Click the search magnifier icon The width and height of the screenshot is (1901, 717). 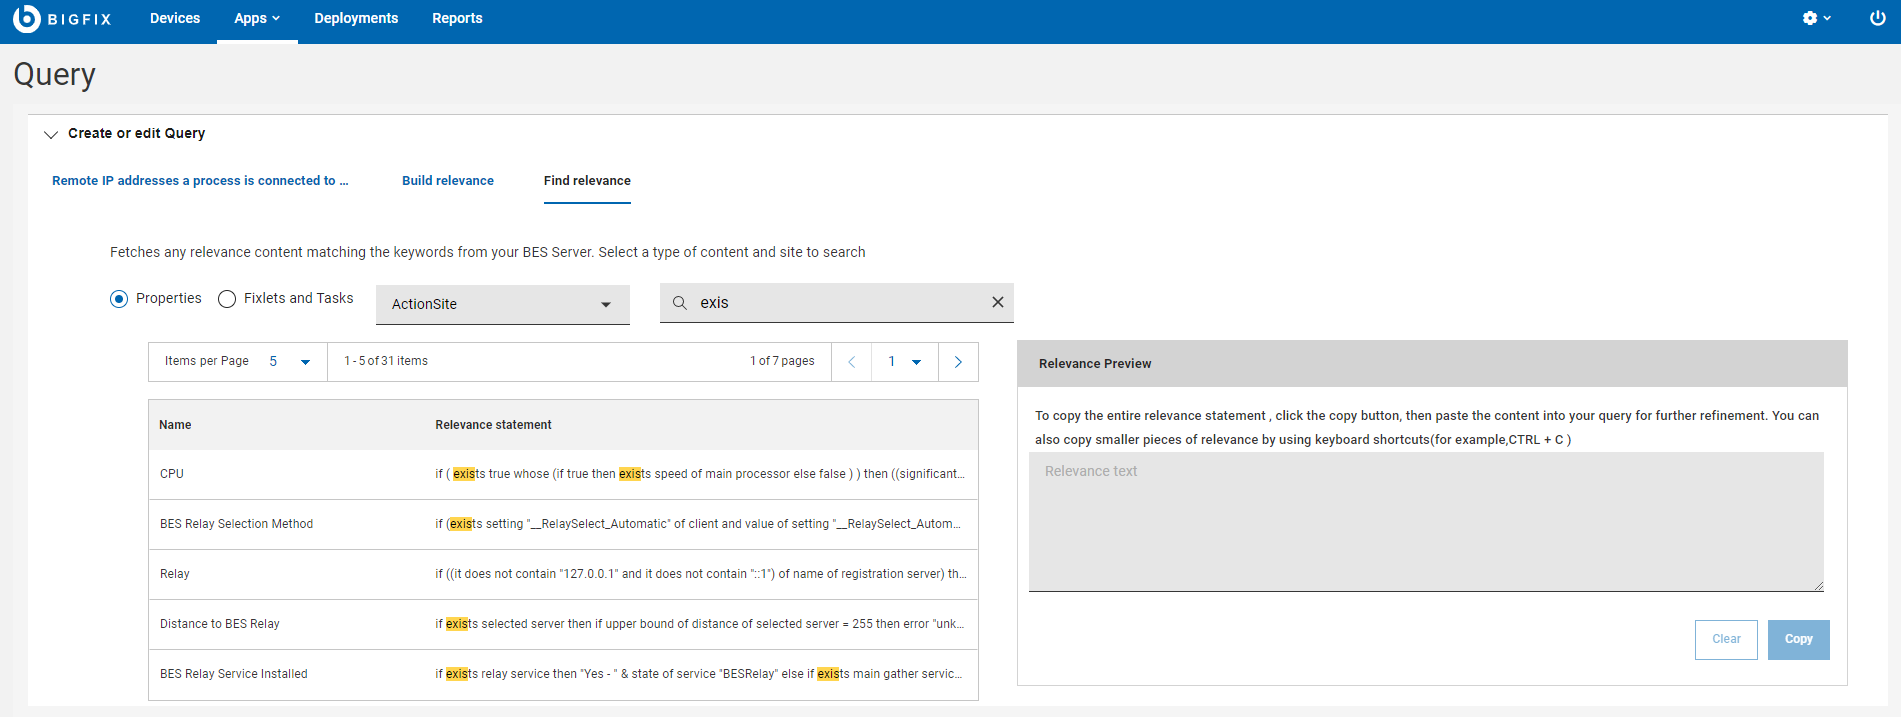click(x=680, y=303)
